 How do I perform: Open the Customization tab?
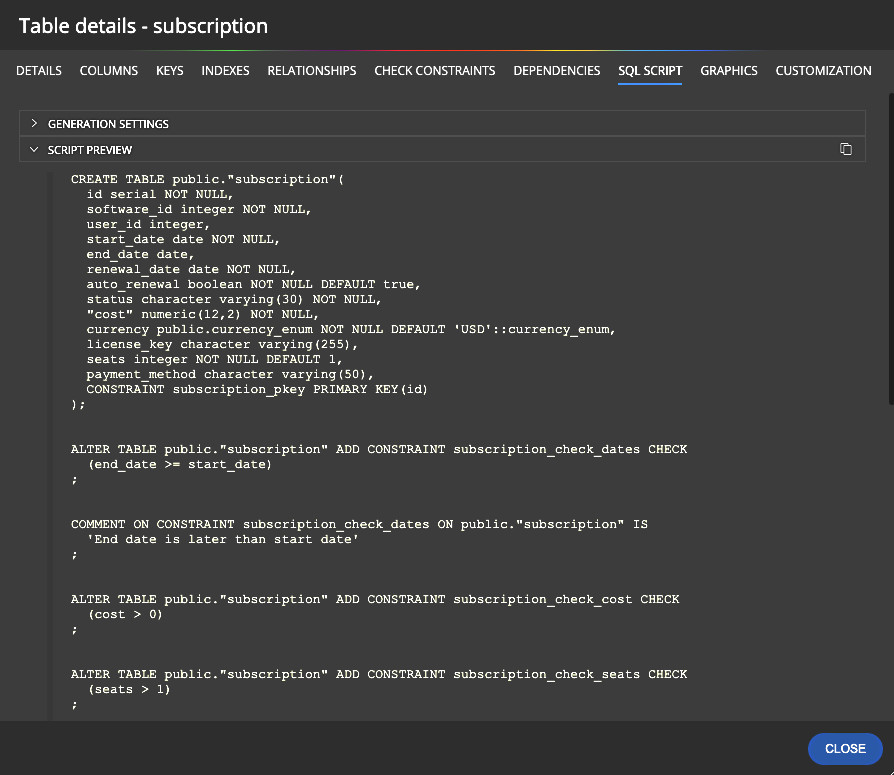(823, 71)
